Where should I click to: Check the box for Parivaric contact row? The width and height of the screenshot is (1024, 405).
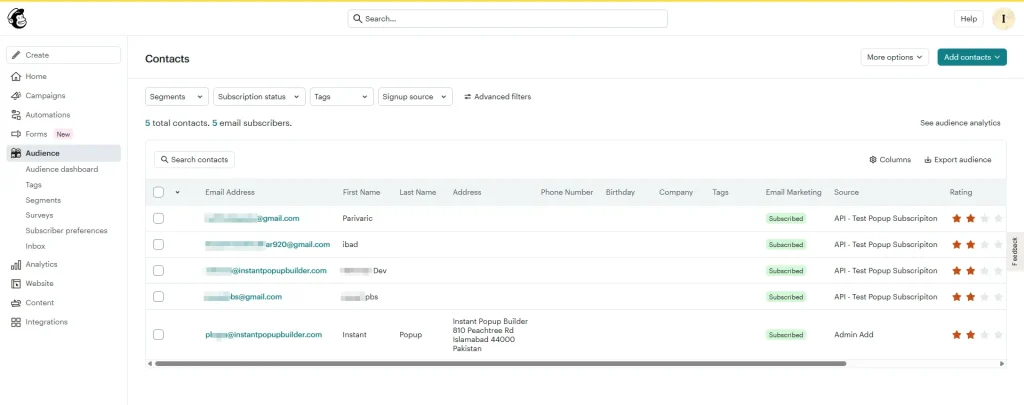[158, 218]
